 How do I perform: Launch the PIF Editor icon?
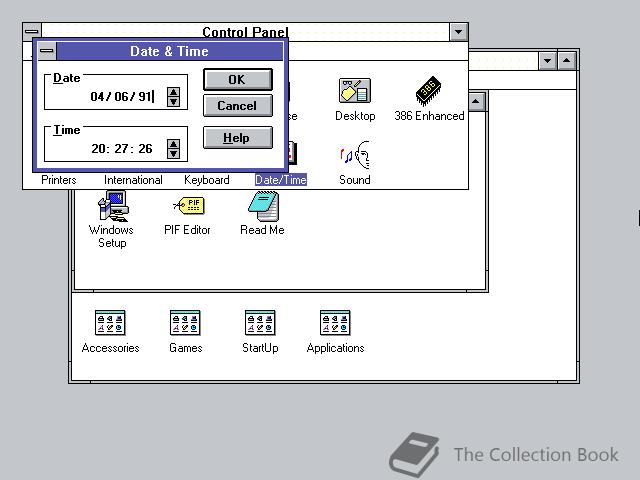click(189, 205)
